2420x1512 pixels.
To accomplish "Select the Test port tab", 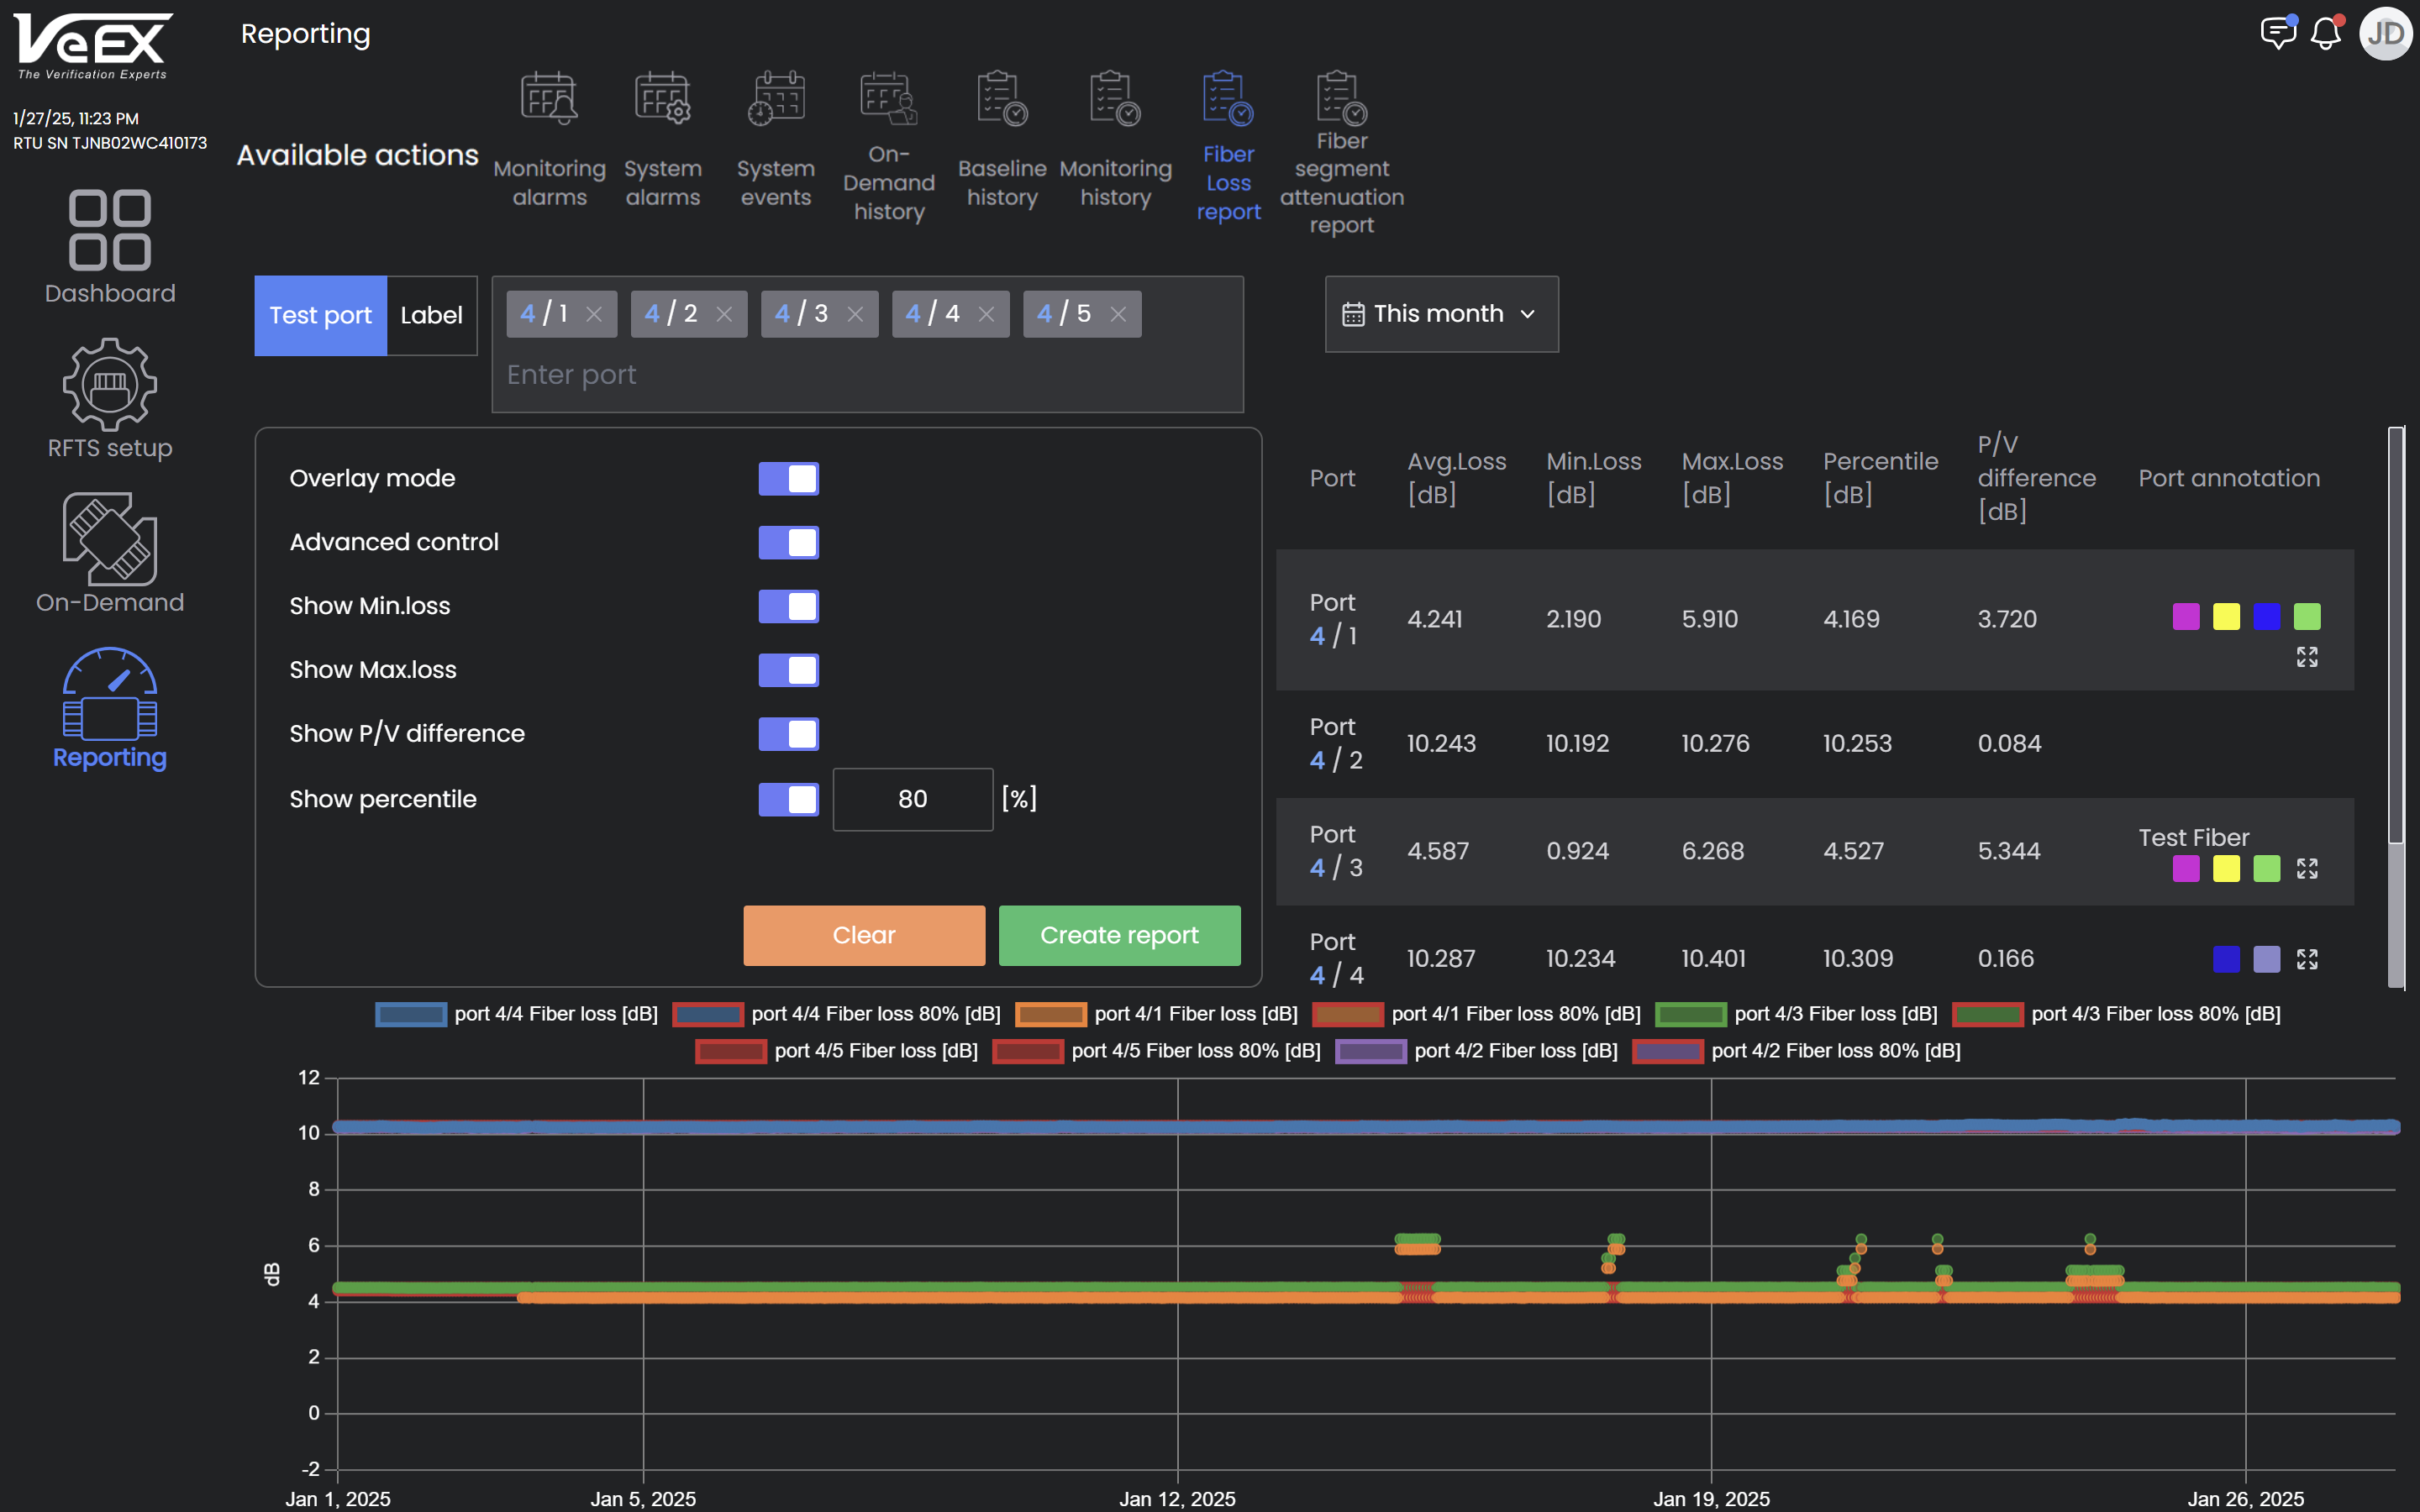I will click(x=320, y=316).
